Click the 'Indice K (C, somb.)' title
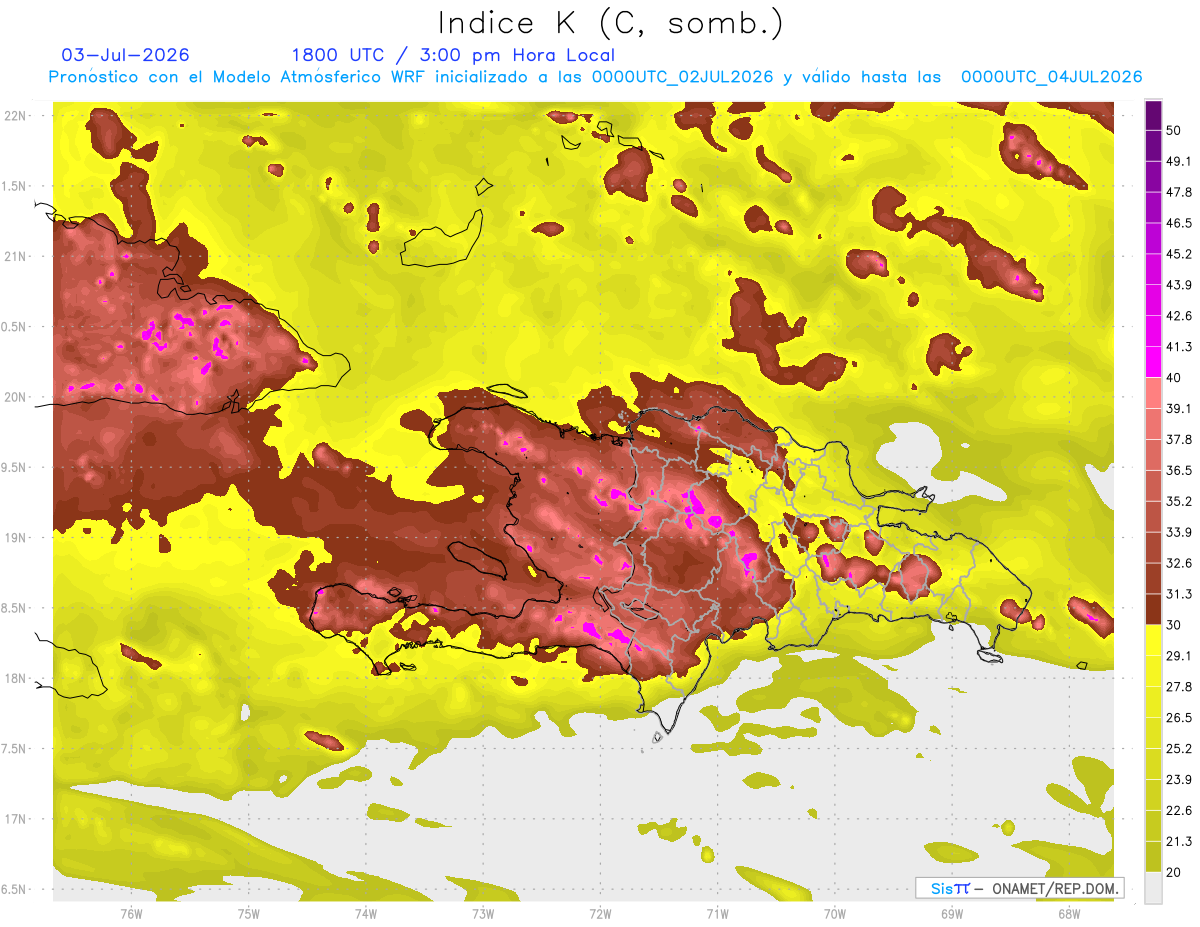The width and height of the screenshot is (1200, 927). point(610,23)
